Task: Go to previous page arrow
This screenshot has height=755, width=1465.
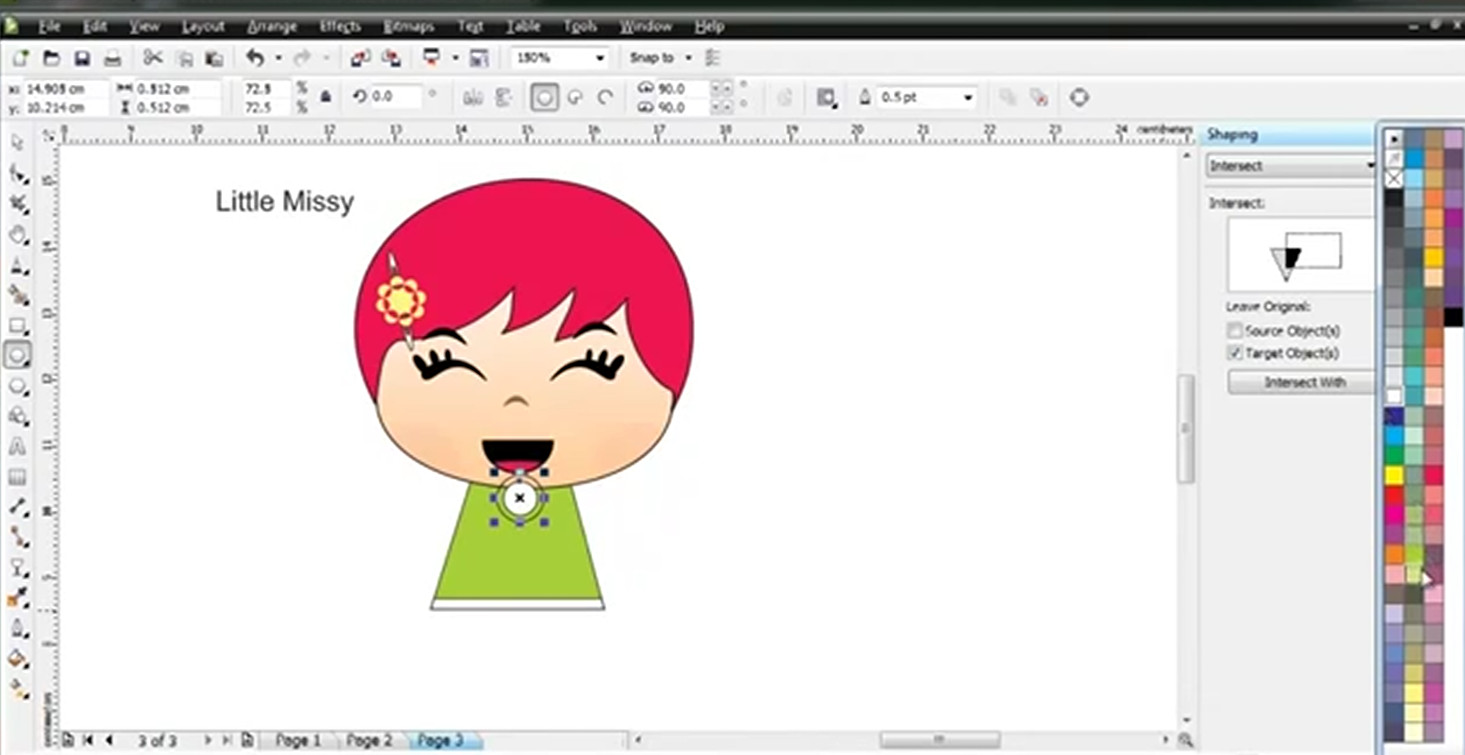Action: coord(109,741)
